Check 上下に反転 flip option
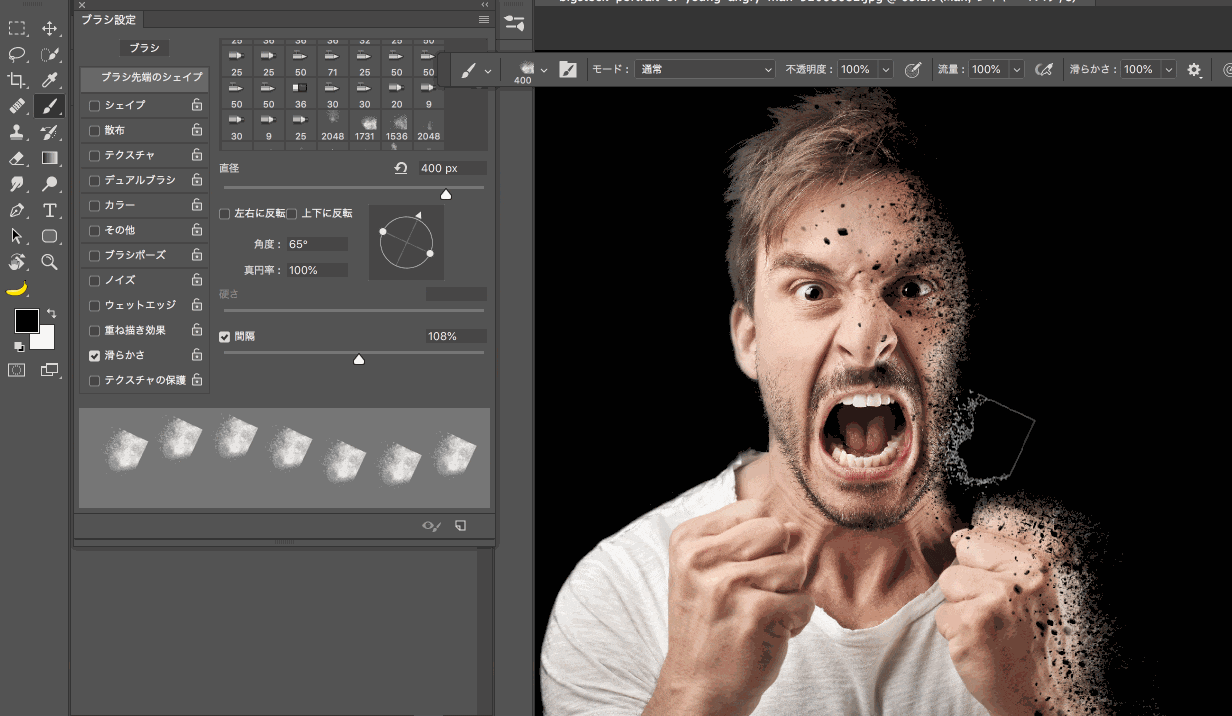The height and width of the screenshot is (716, 1232). 292,214
